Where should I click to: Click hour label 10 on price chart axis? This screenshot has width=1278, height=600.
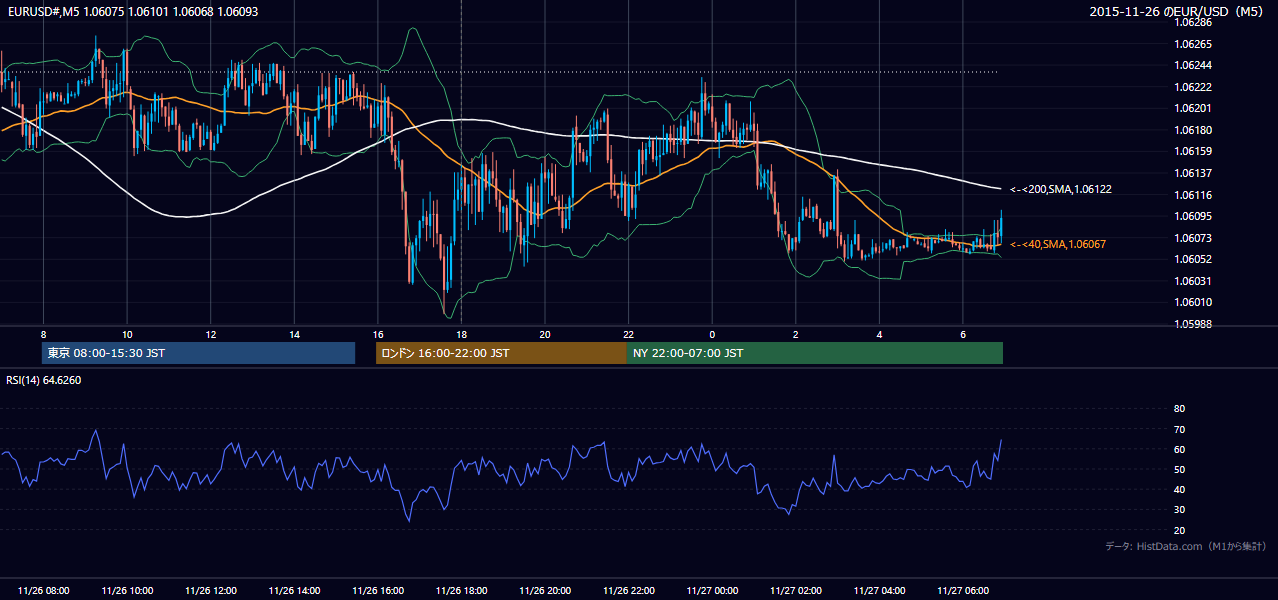click(127, 334)
